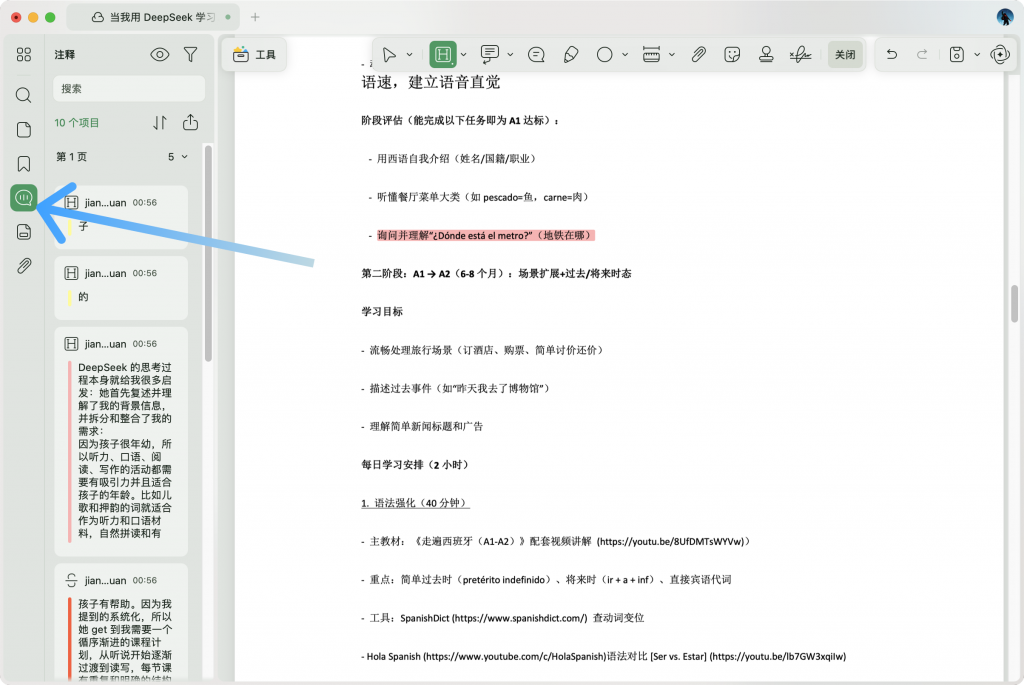Viewport: 1024px width, 685px height.
Task: Toggle the highlight H tool
Action: pos(443,54)
